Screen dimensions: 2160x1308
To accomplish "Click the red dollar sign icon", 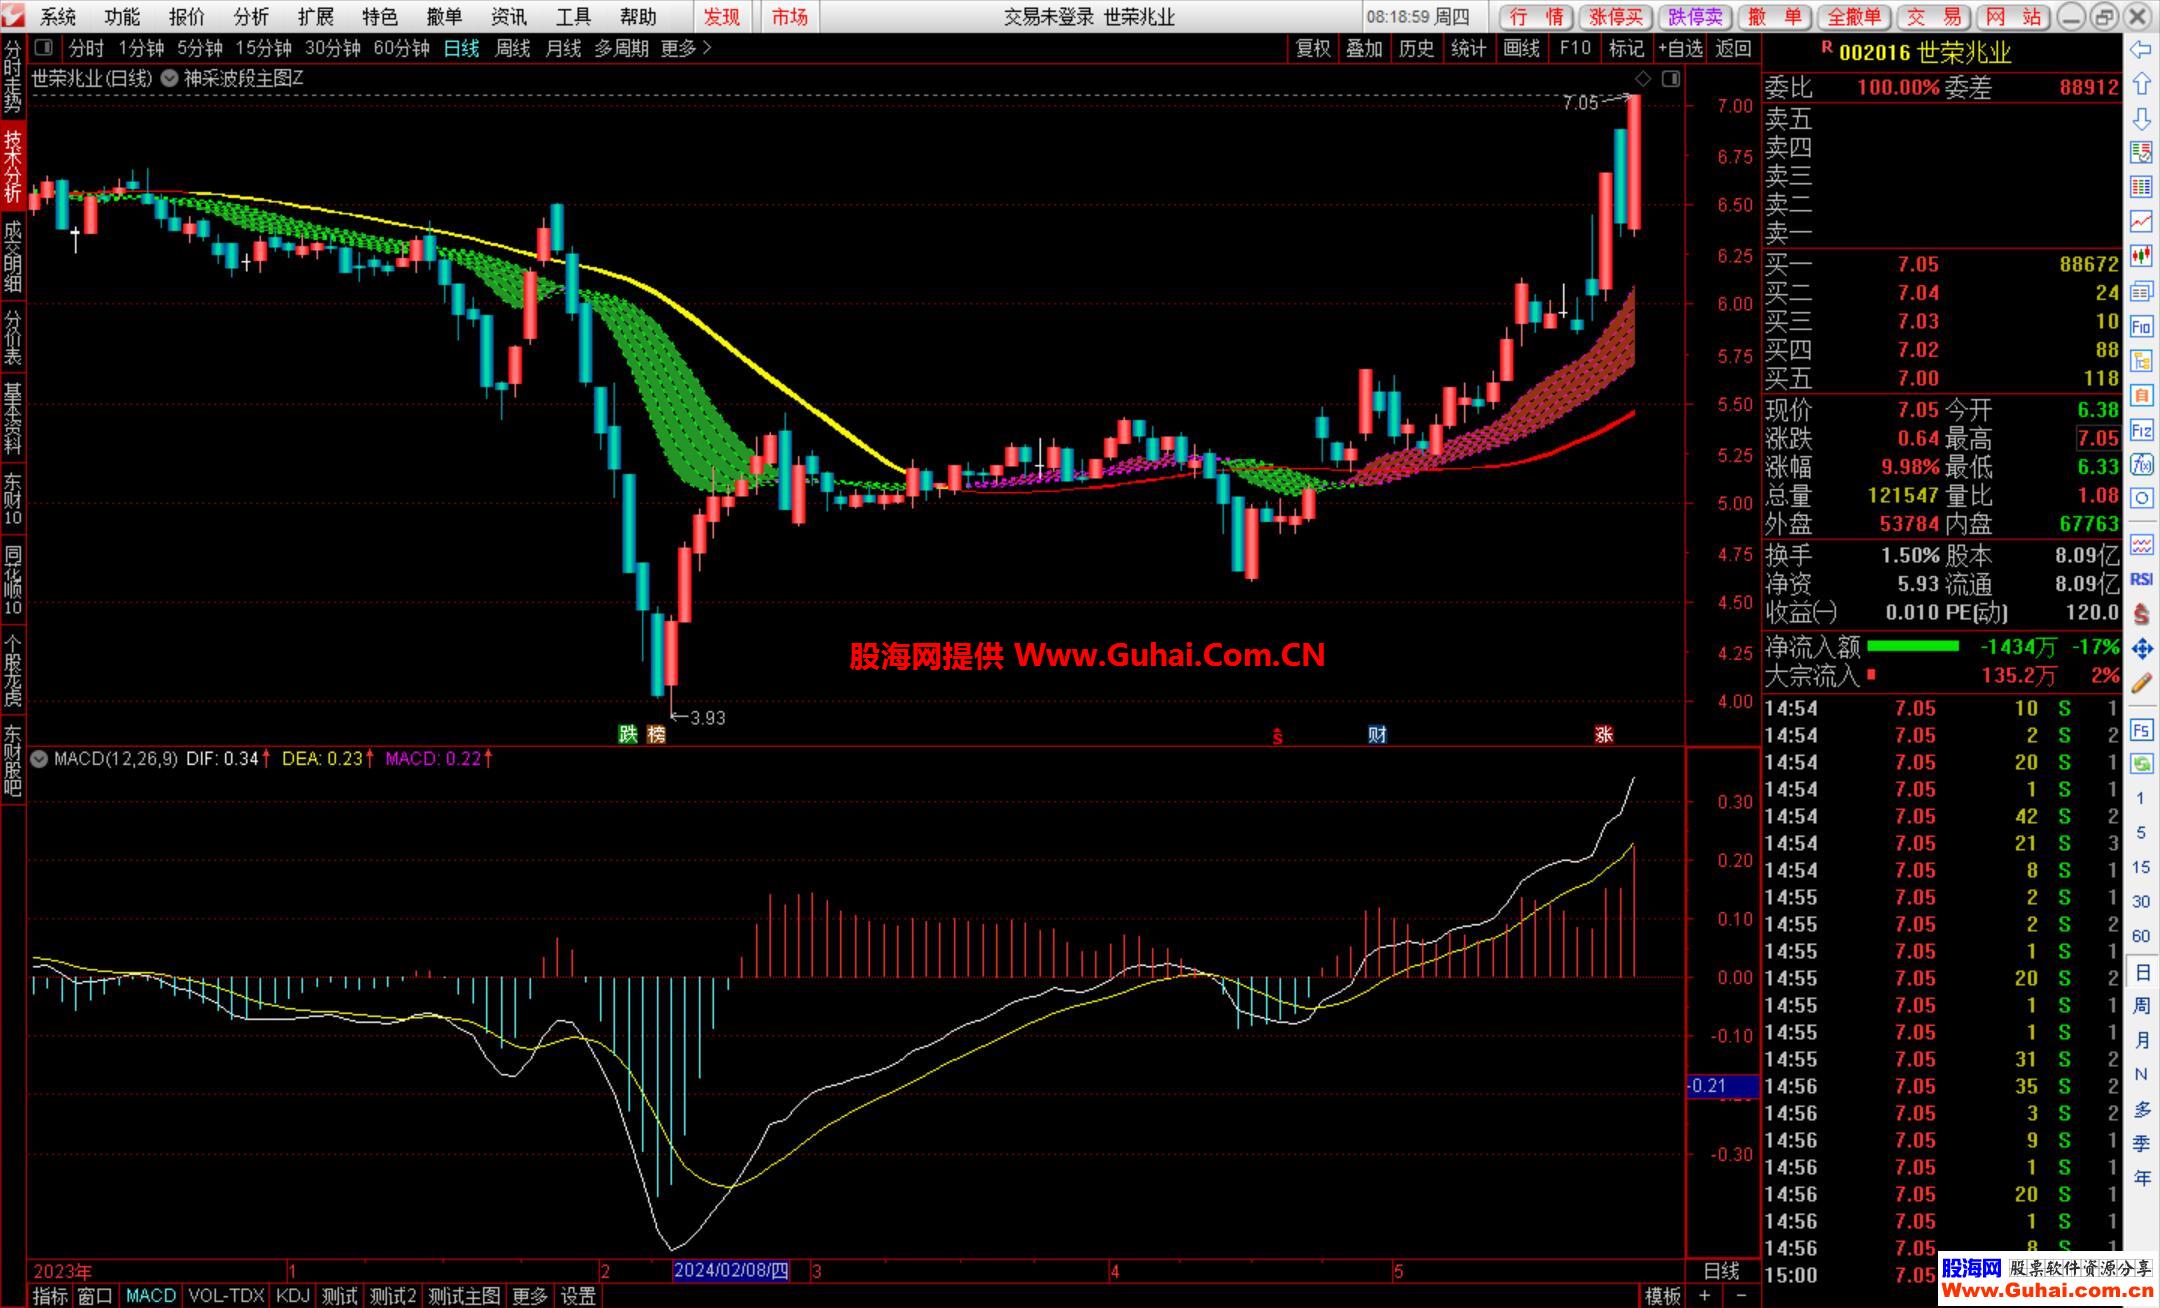I will coord(2141,614).
